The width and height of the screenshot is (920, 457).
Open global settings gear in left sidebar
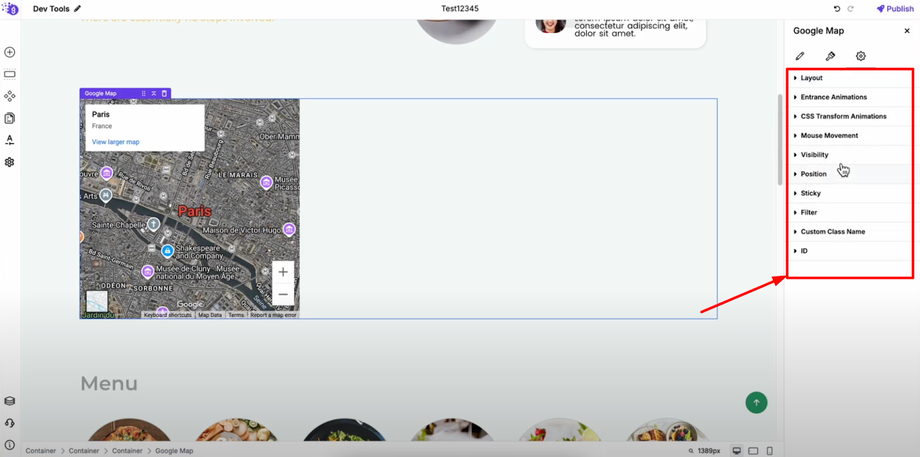[x=9, y=162]
